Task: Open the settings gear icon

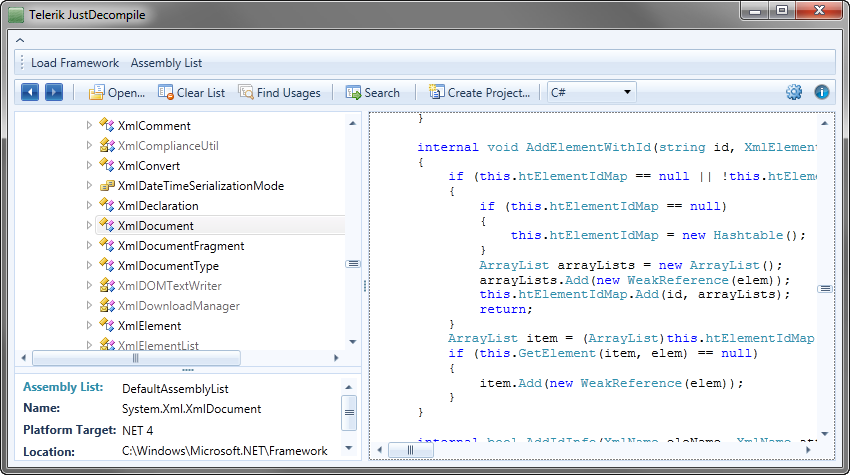Action: [794, 92]
